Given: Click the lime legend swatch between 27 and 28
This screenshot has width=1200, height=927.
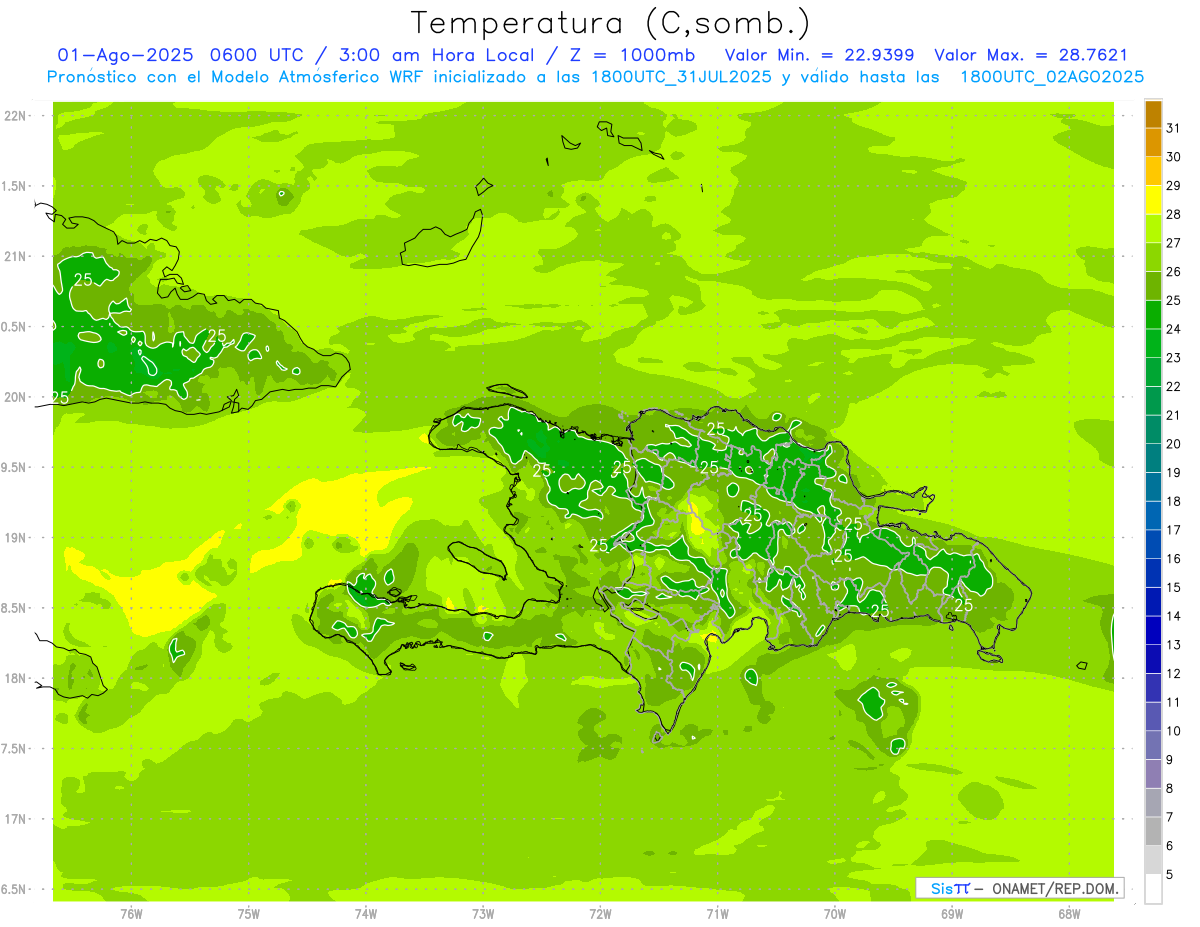Looking at the screenshot, I should tap(1153, 229).
